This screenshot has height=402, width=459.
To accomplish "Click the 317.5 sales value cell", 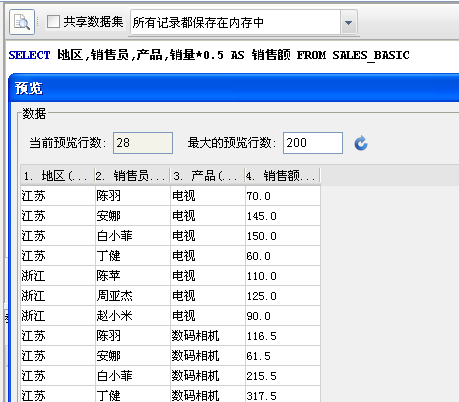I will click(283, 394).
